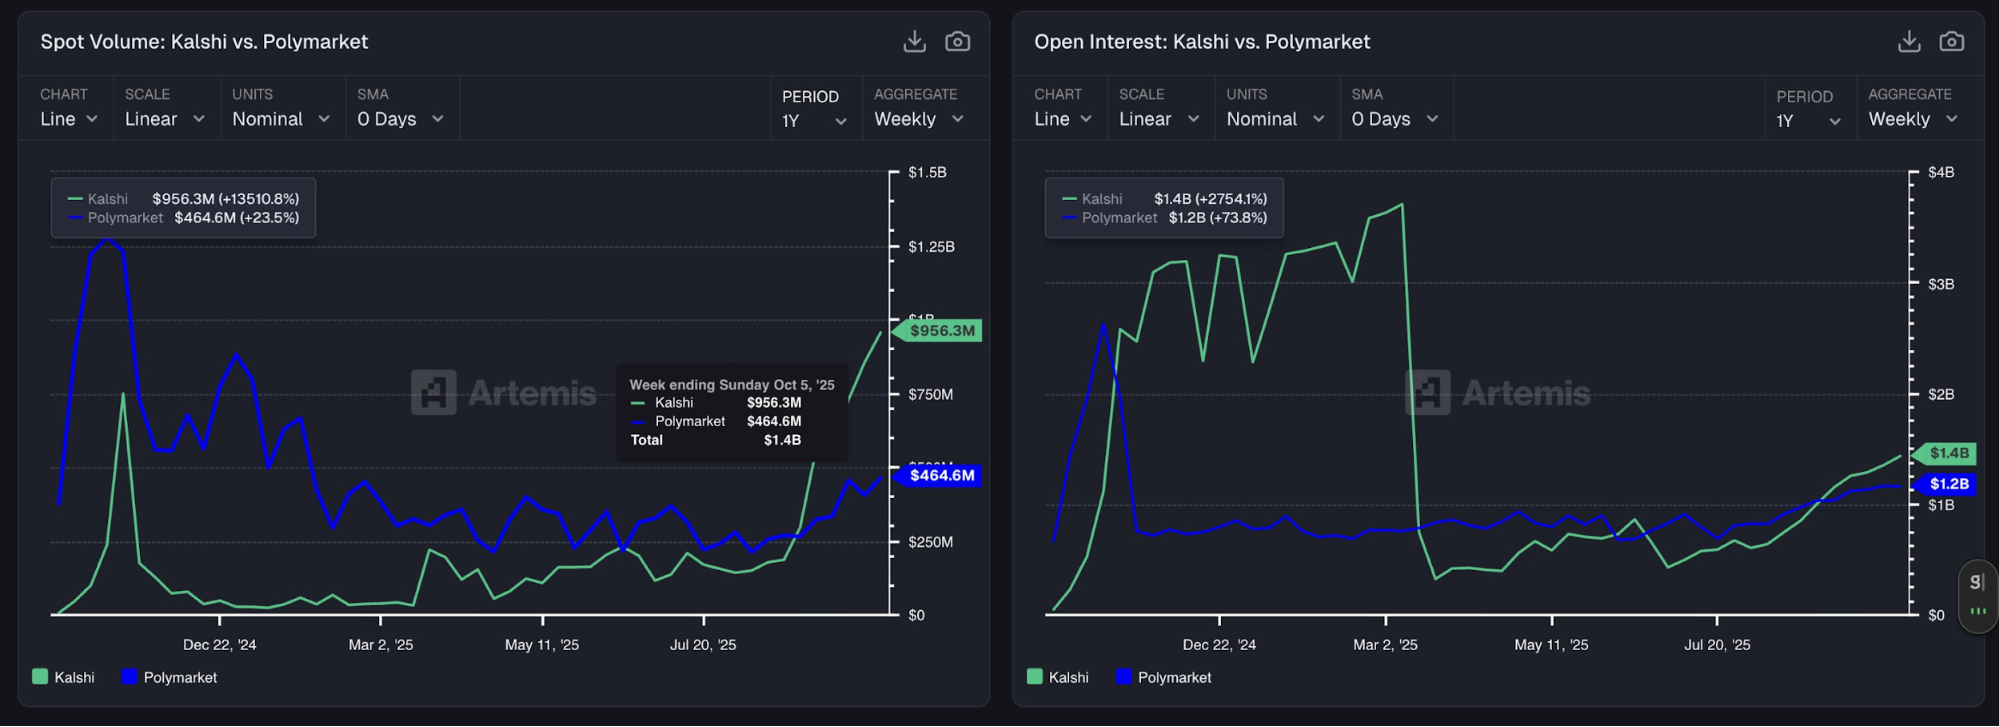Capture screenshot of Open Interest chart

click(1951, 41)
